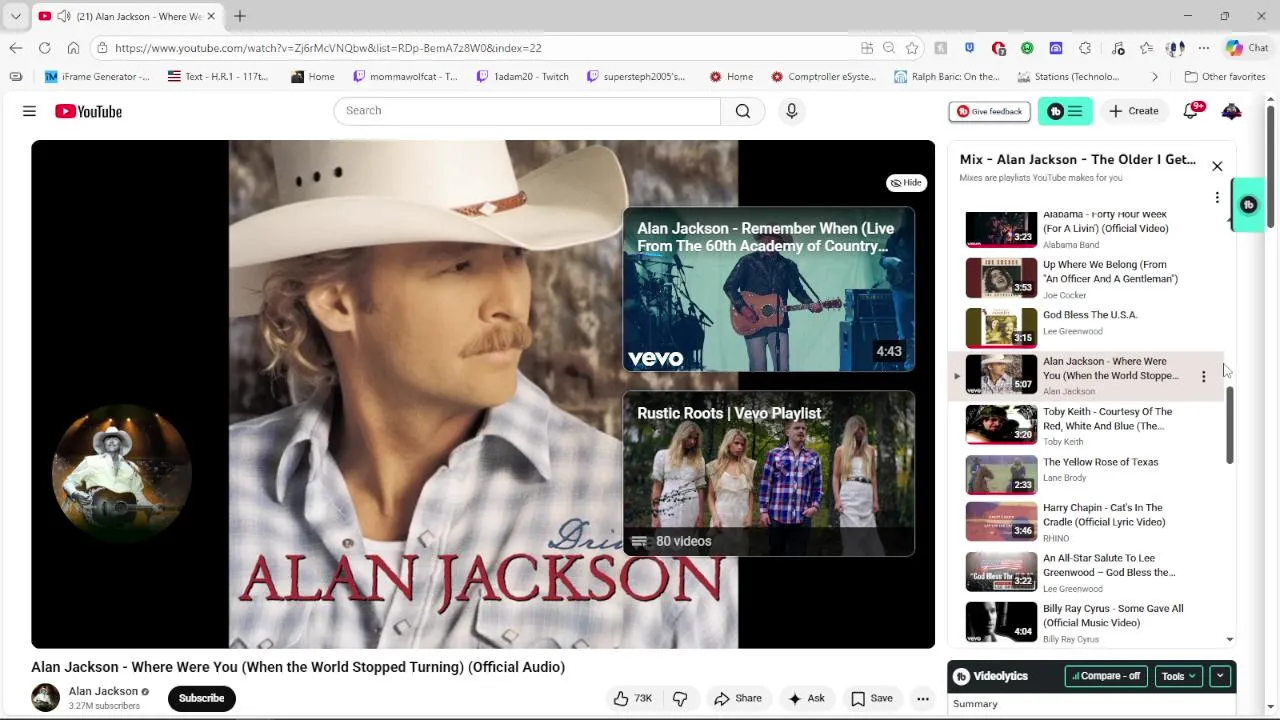Screen dimensions: 1280x720
Task: Save video to a playlist
Action: [871, 699]
